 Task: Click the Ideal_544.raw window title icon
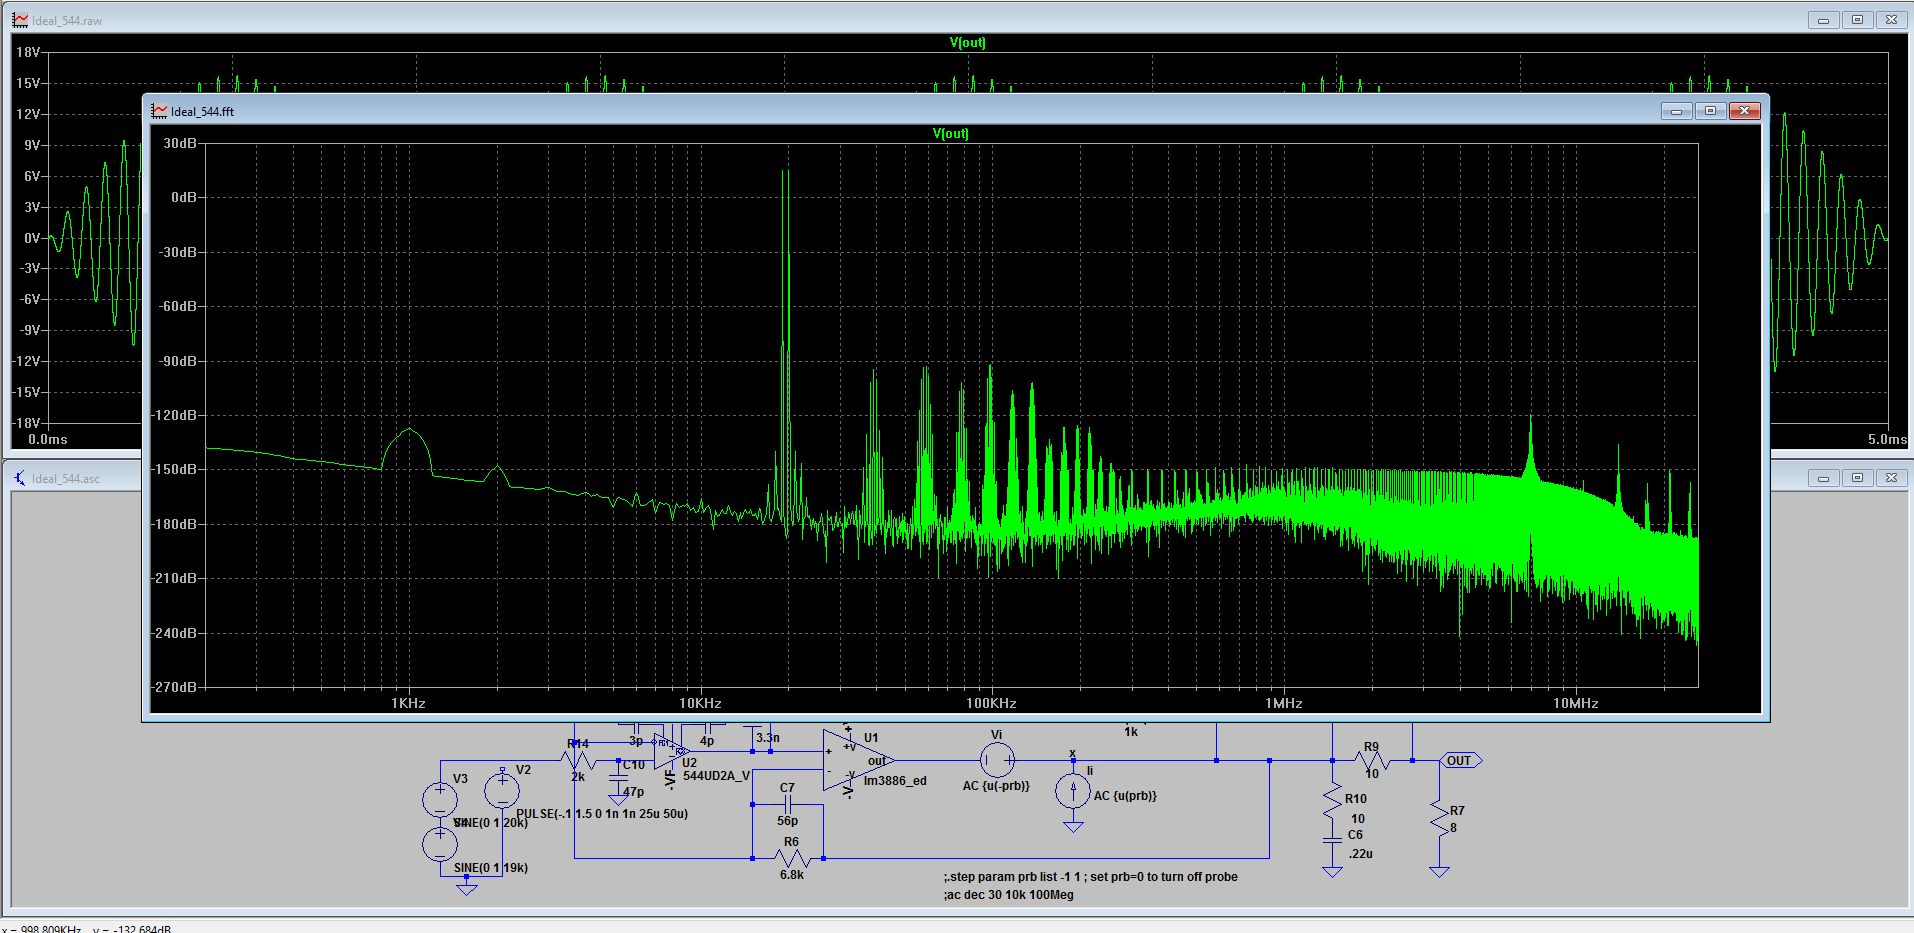[x=20, y=20]
